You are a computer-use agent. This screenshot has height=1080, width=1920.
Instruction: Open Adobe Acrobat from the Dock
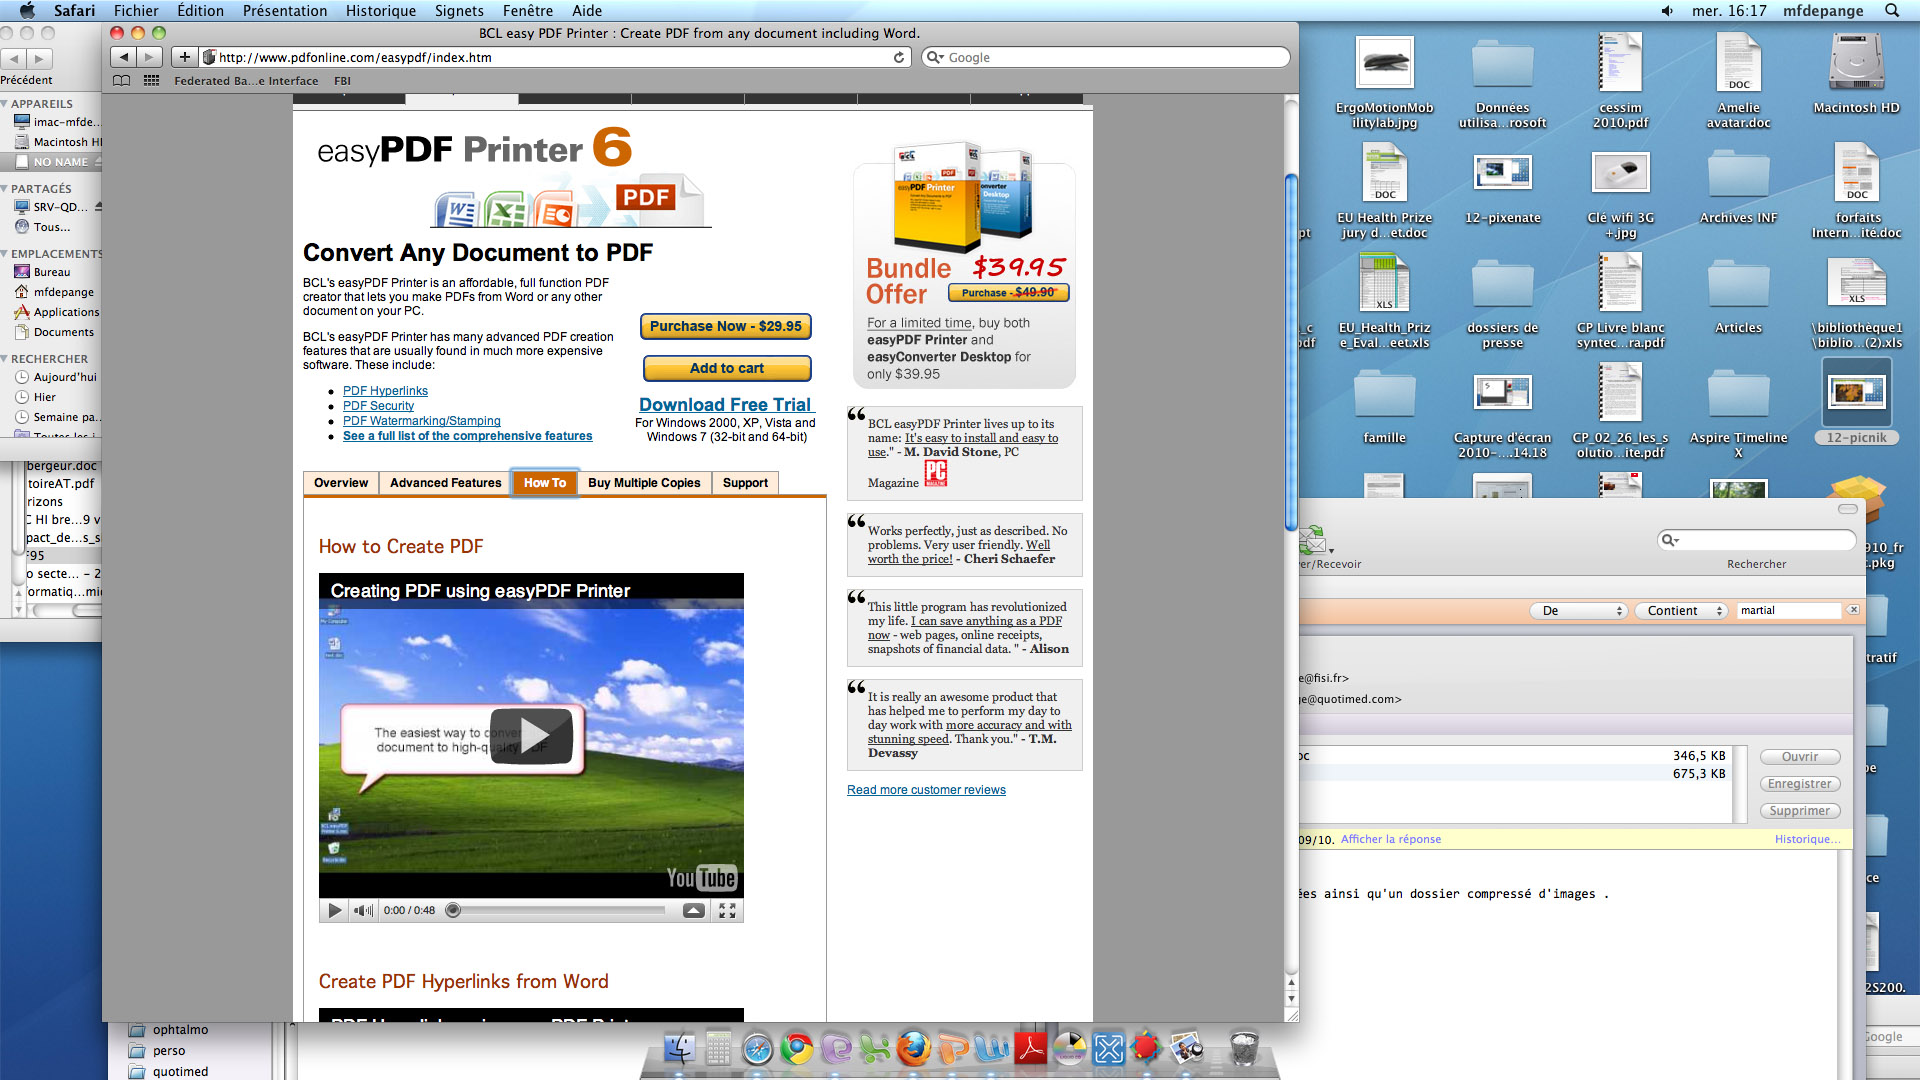click(x=1030, y=1048)
